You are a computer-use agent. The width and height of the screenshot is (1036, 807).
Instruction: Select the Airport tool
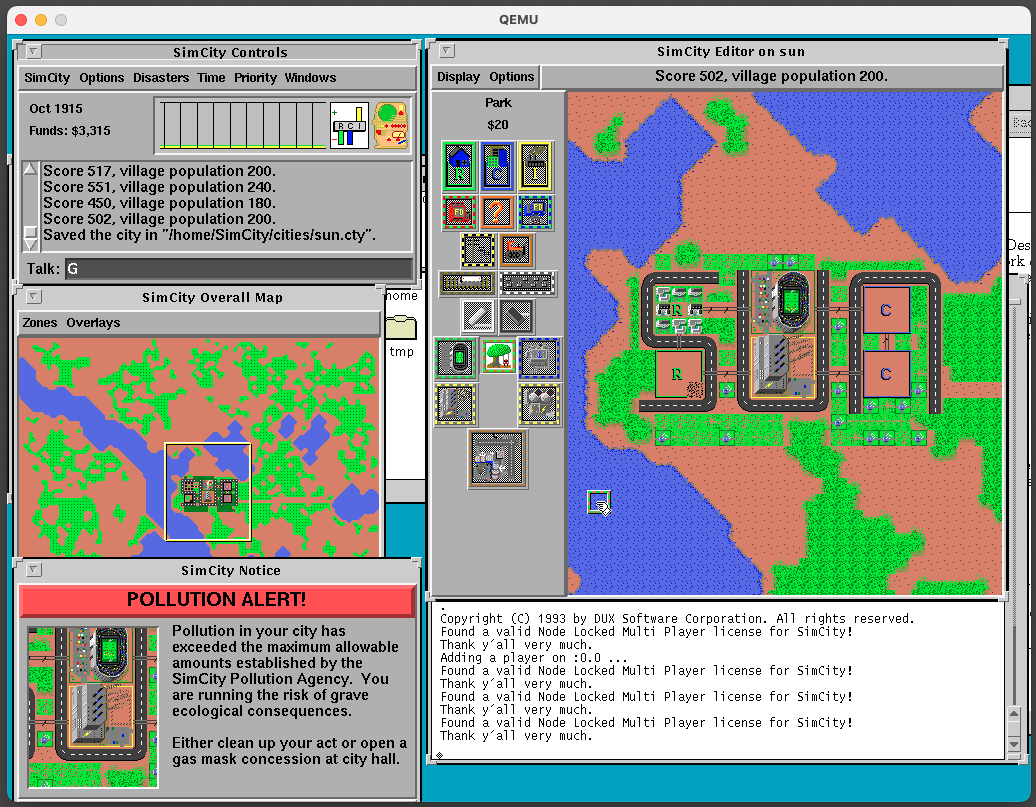495,459
